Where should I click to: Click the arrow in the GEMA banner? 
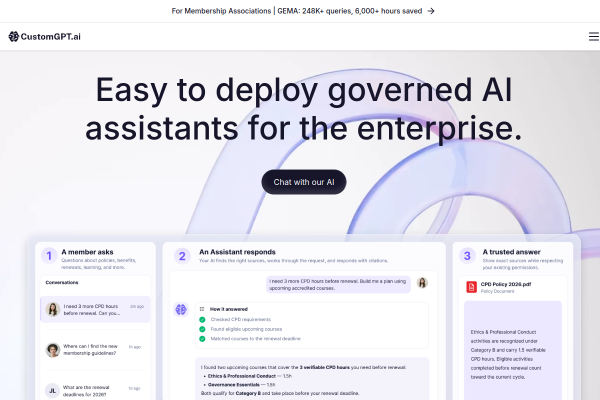click(x=431, y=11)
